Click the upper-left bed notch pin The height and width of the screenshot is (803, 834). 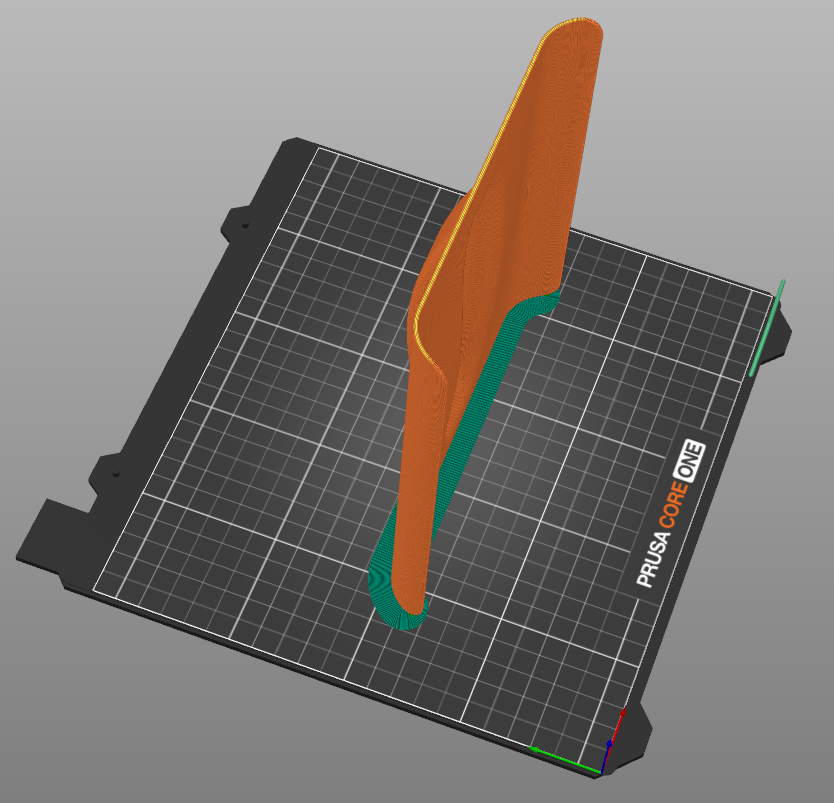point(245,225)
